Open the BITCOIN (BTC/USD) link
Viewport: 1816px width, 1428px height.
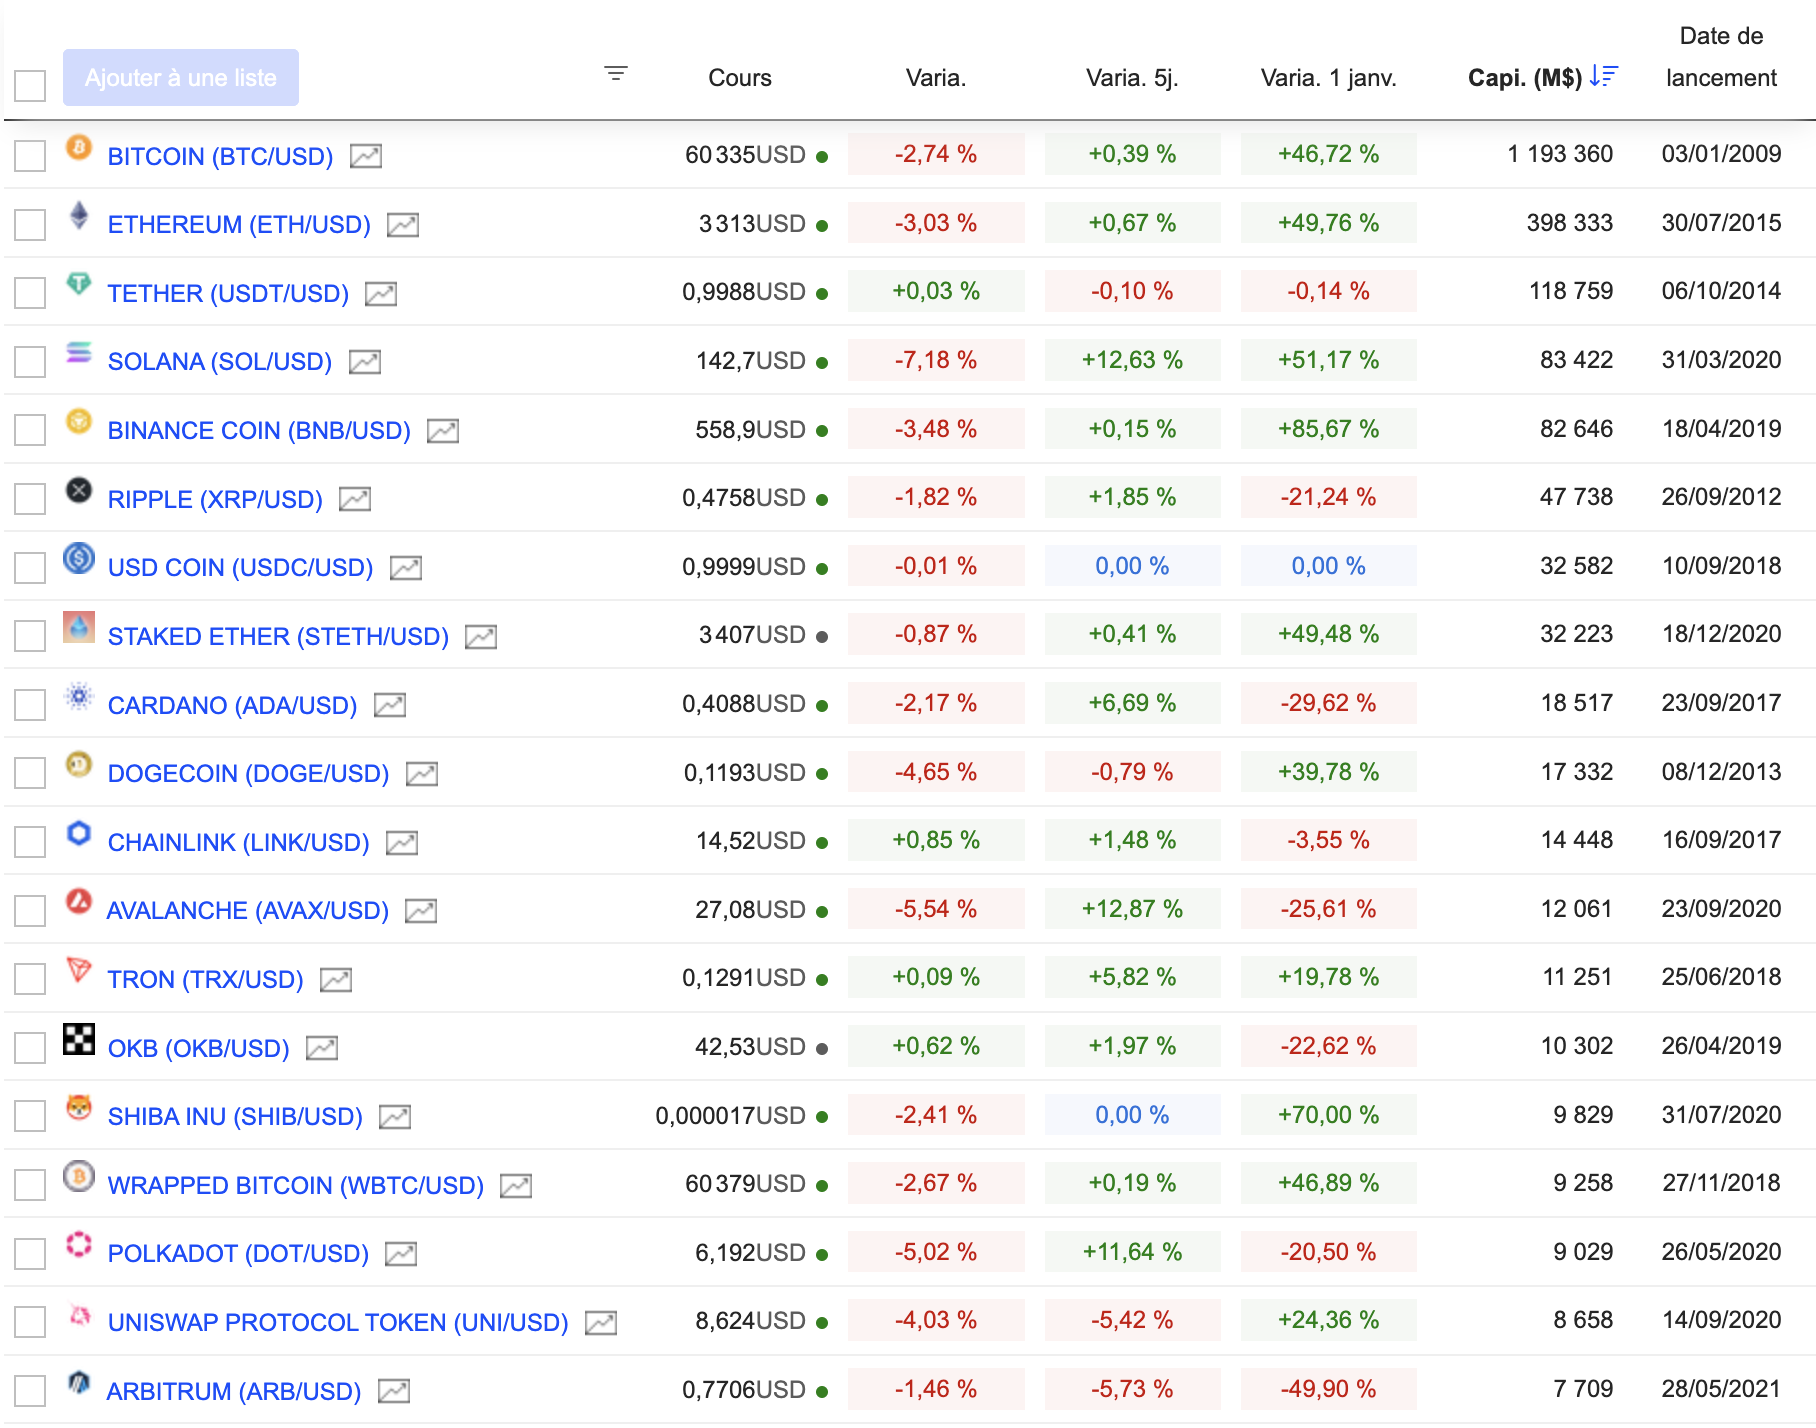coord(220,157)
